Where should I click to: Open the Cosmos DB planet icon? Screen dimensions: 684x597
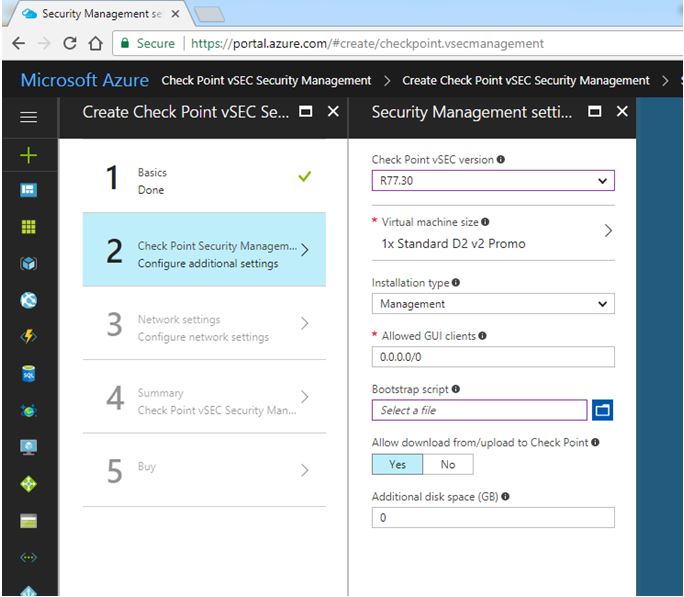click(x=28, y=410)
